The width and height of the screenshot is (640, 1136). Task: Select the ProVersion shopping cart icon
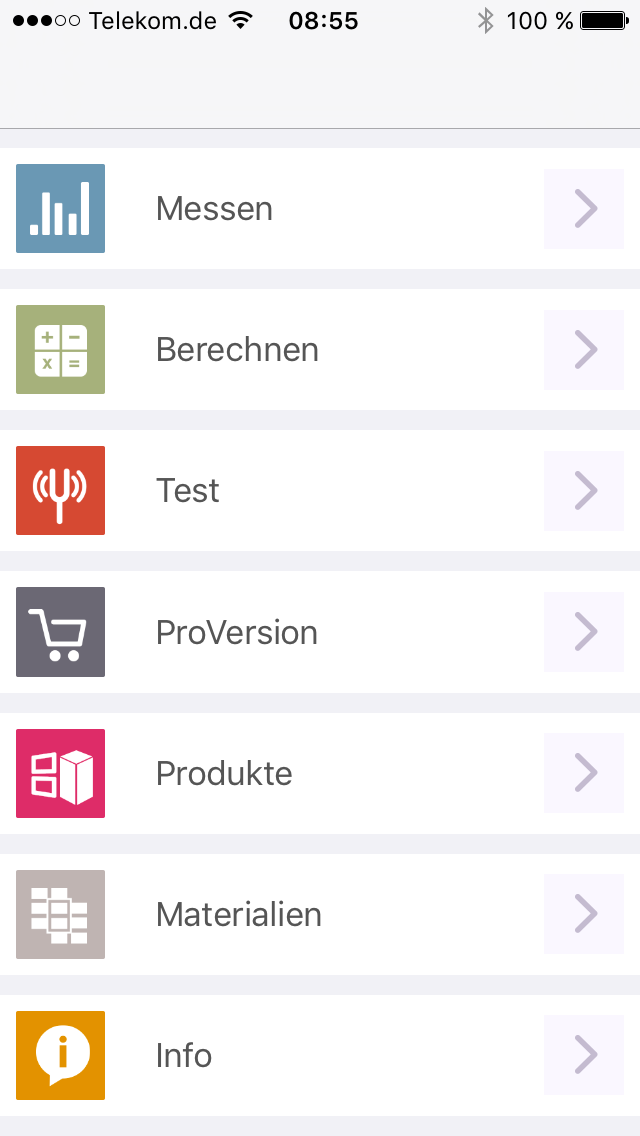tap(60, 631)
